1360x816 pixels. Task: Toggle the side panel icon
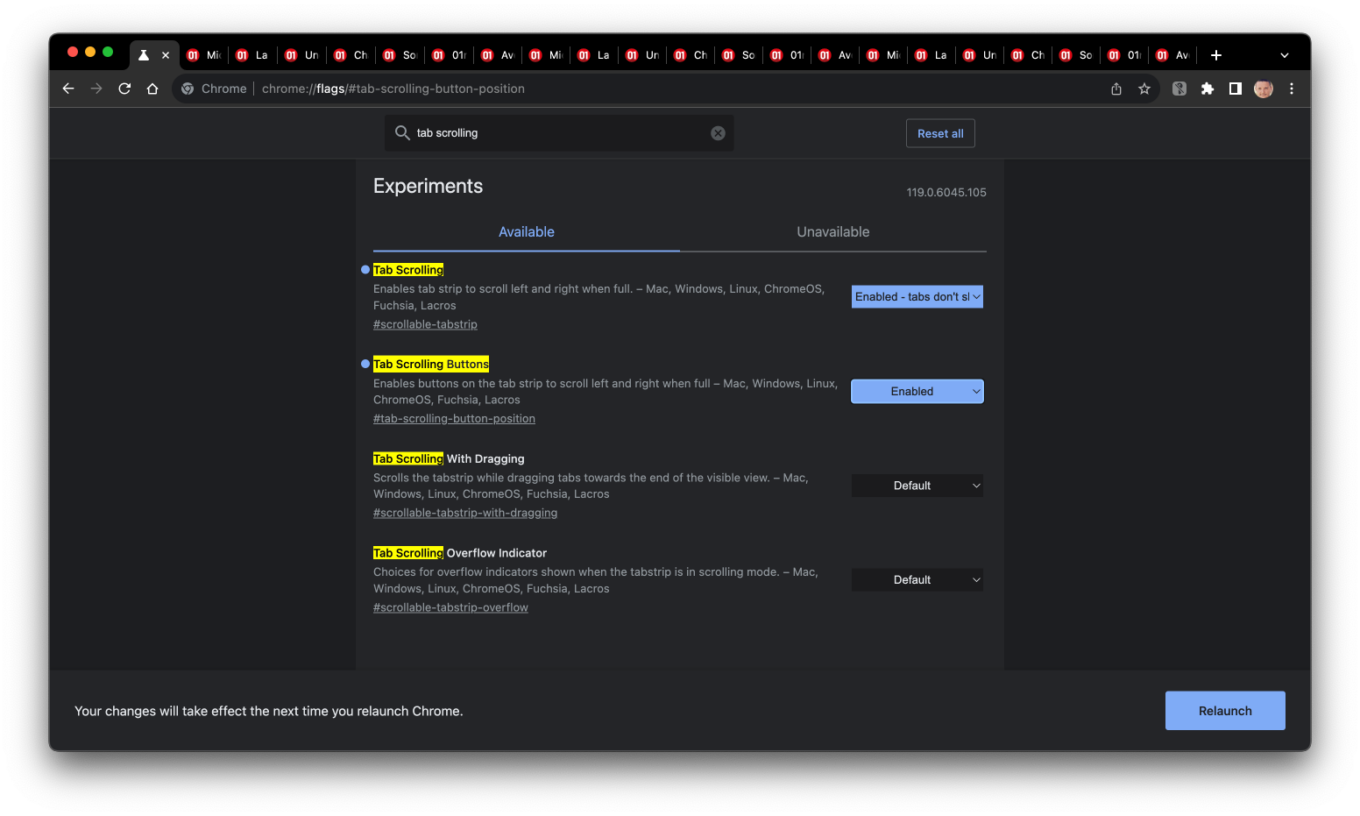pos(1235,88)
